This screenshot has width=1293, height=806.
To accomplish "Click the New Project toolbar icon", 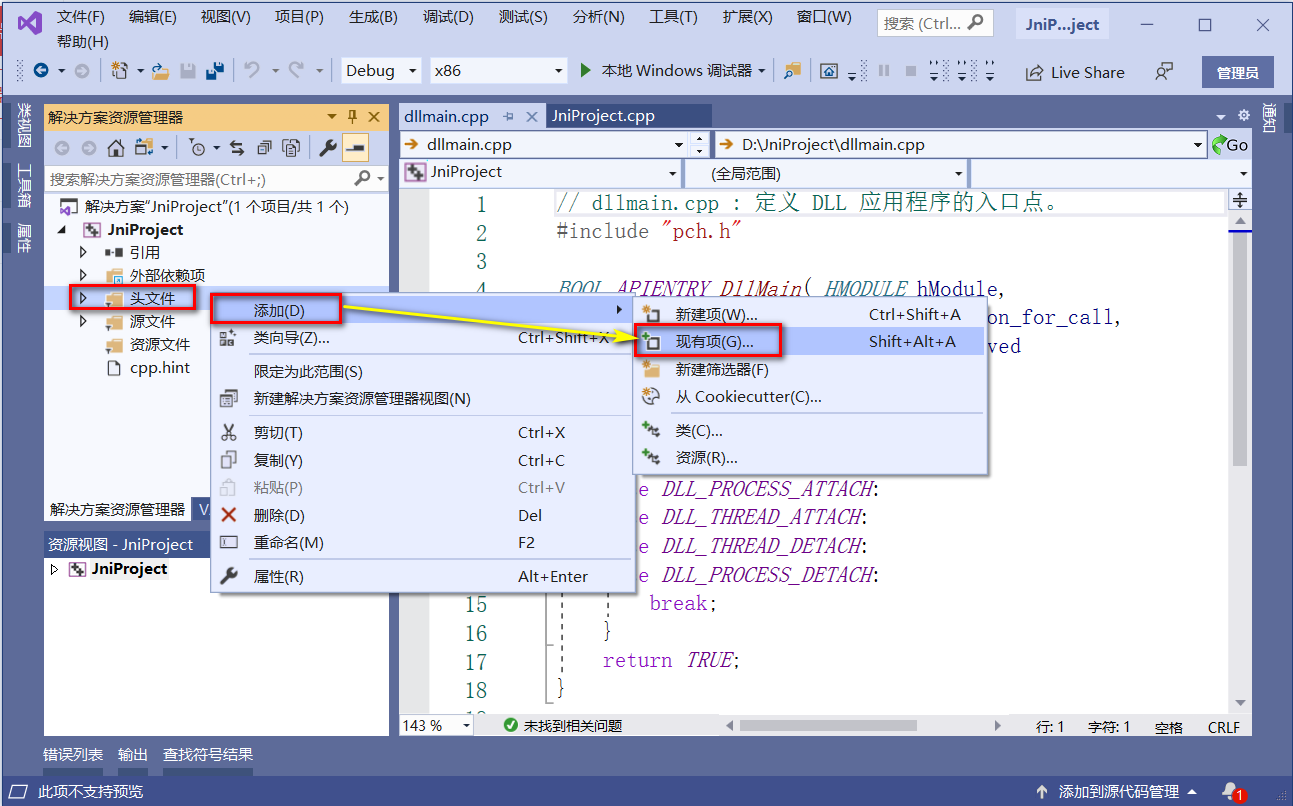I will [120, 71].
